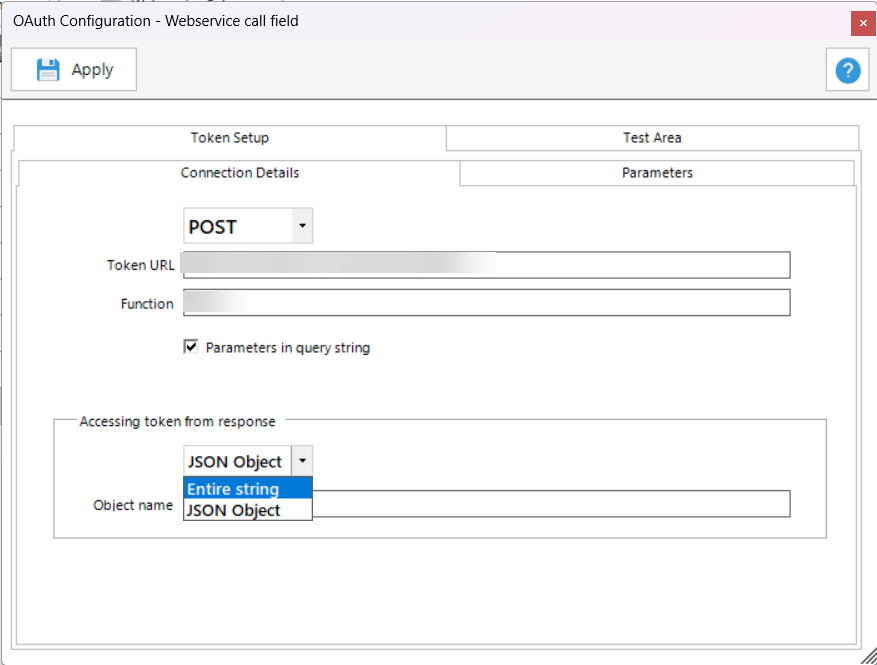
Task: Pick JSON Object in the dropdown list
Action: point(248,510)
